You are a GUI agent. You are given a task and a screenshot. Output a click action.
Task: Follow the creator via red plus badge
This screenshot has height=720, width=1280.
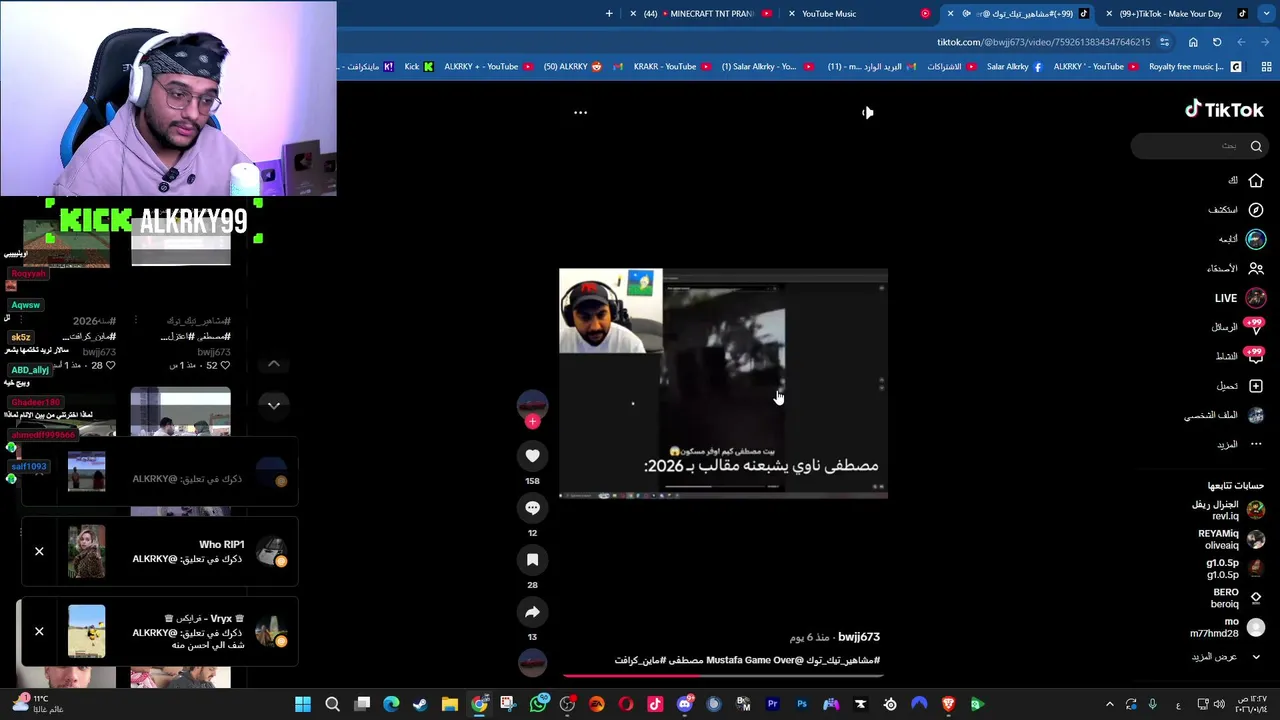point(532,422)
